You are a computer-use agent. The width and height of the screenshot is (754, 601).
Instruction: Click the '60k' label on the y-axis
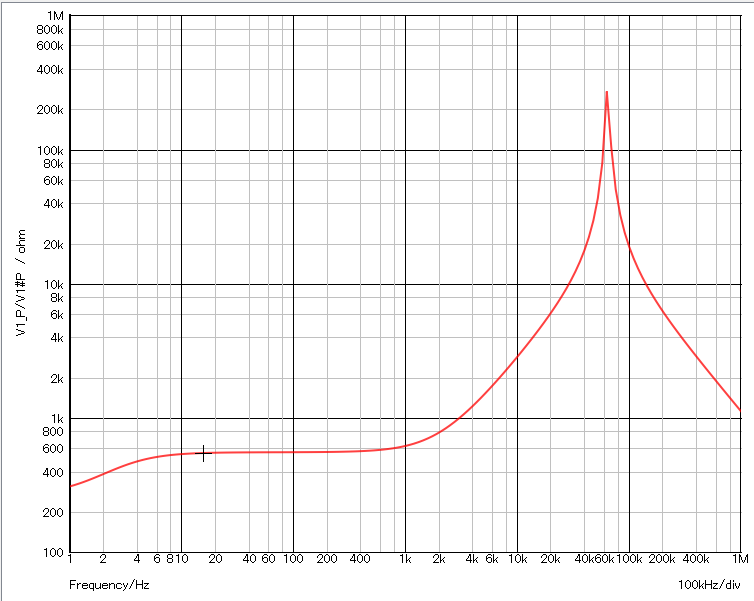coord(53,181)
